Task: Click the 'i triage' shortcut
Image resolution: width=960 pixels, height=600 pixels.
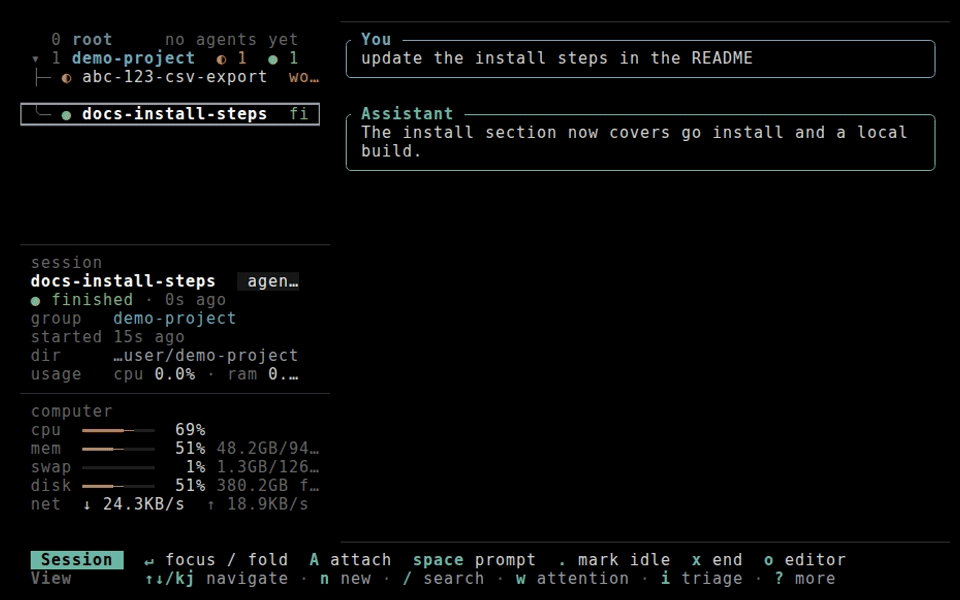Action: 701,579
